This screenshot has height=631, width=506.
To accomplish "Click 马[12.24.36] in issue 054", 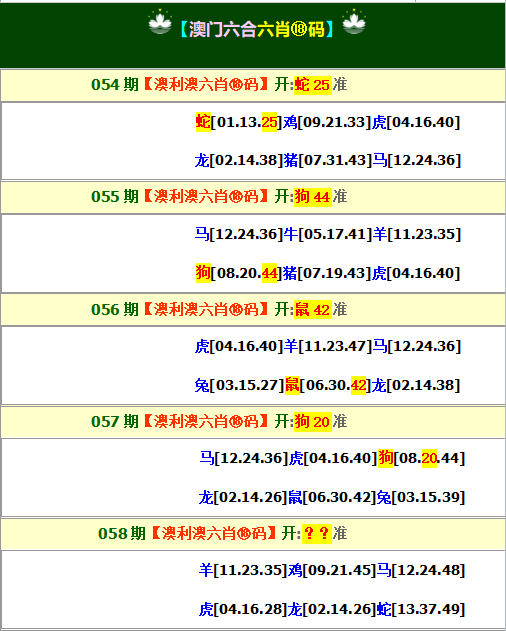I will pyautogui.click(x=417, y=160).
